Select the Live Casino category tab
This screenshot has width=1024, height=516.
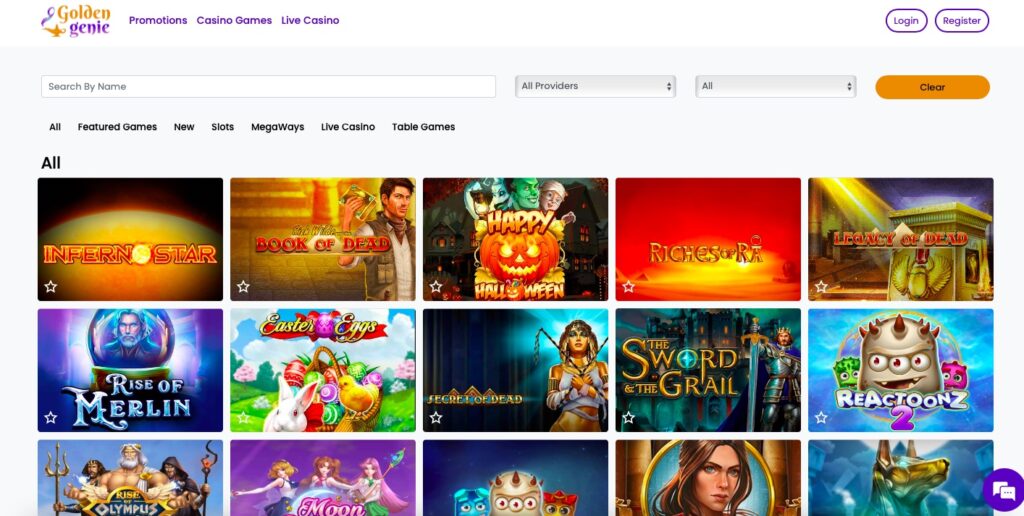[x=348, y=127]
